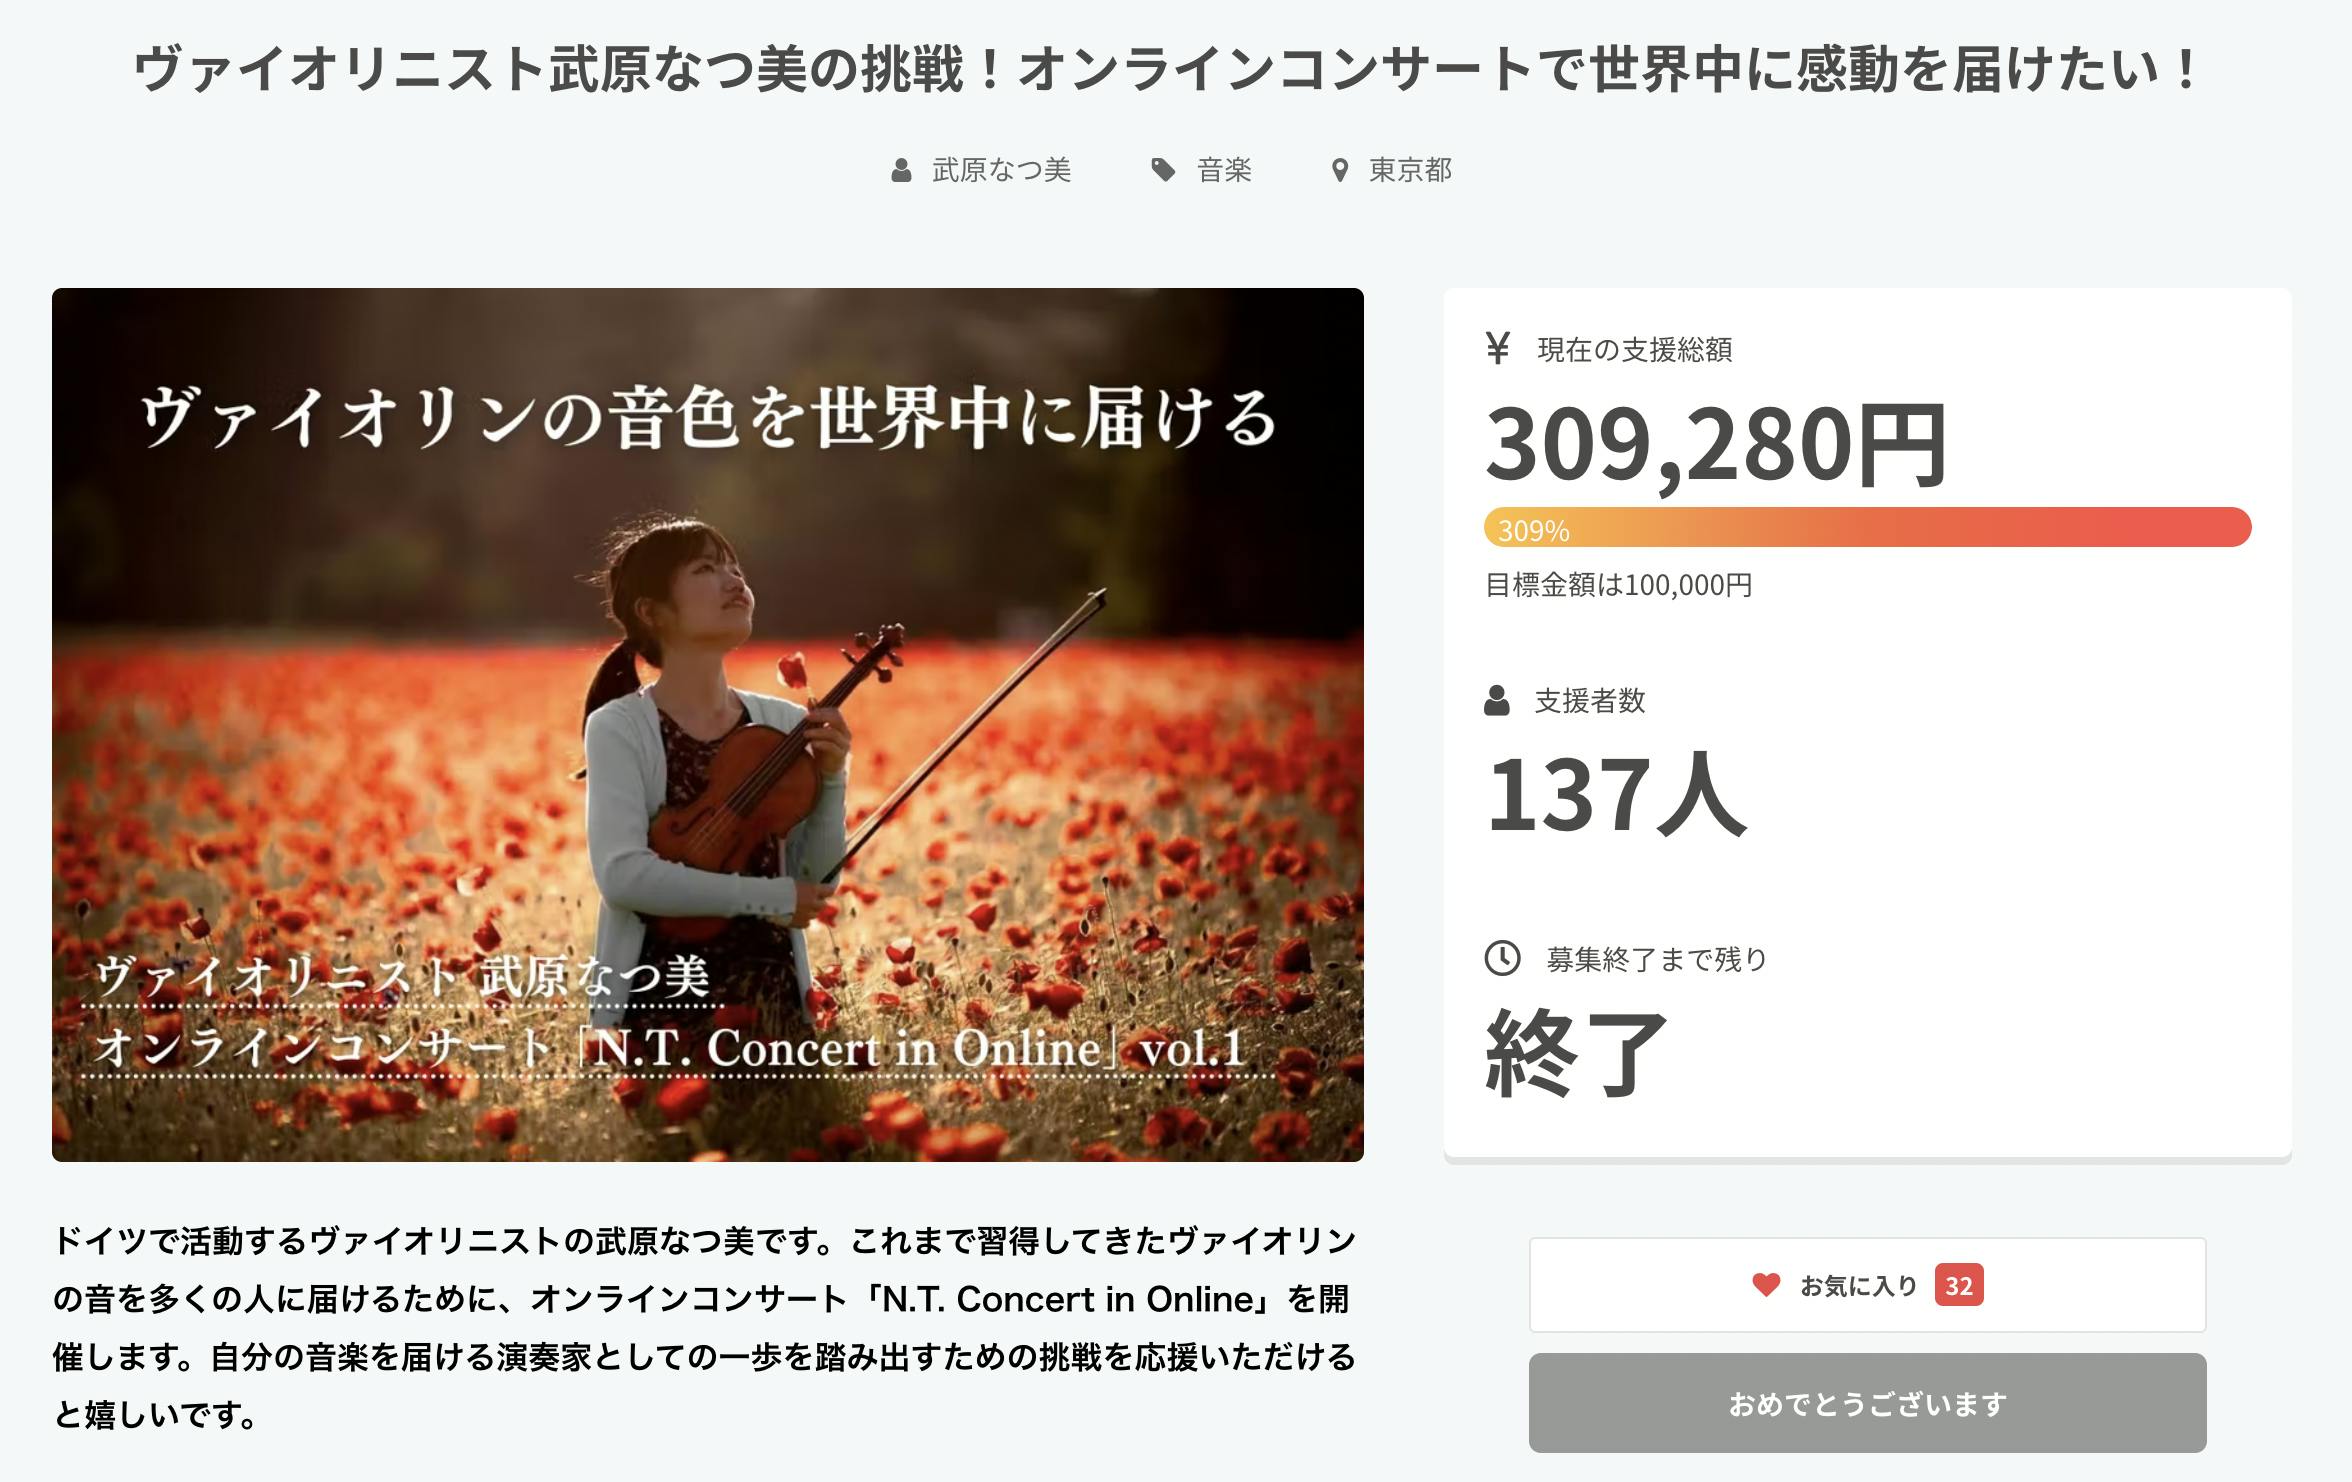
Task: Click the 309,280円 total amount
Action: pos(1715,444)
